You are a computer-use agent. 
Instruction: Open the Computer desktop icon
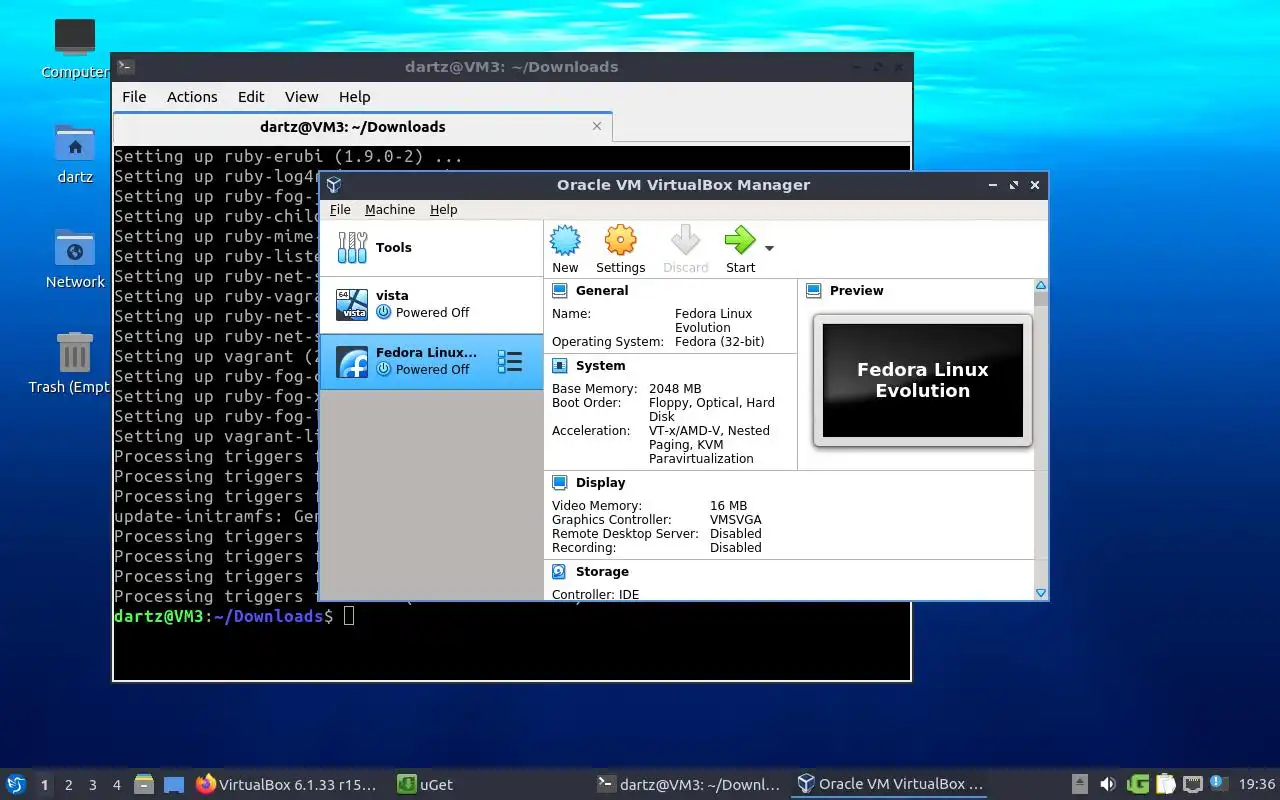click(75, 47)
